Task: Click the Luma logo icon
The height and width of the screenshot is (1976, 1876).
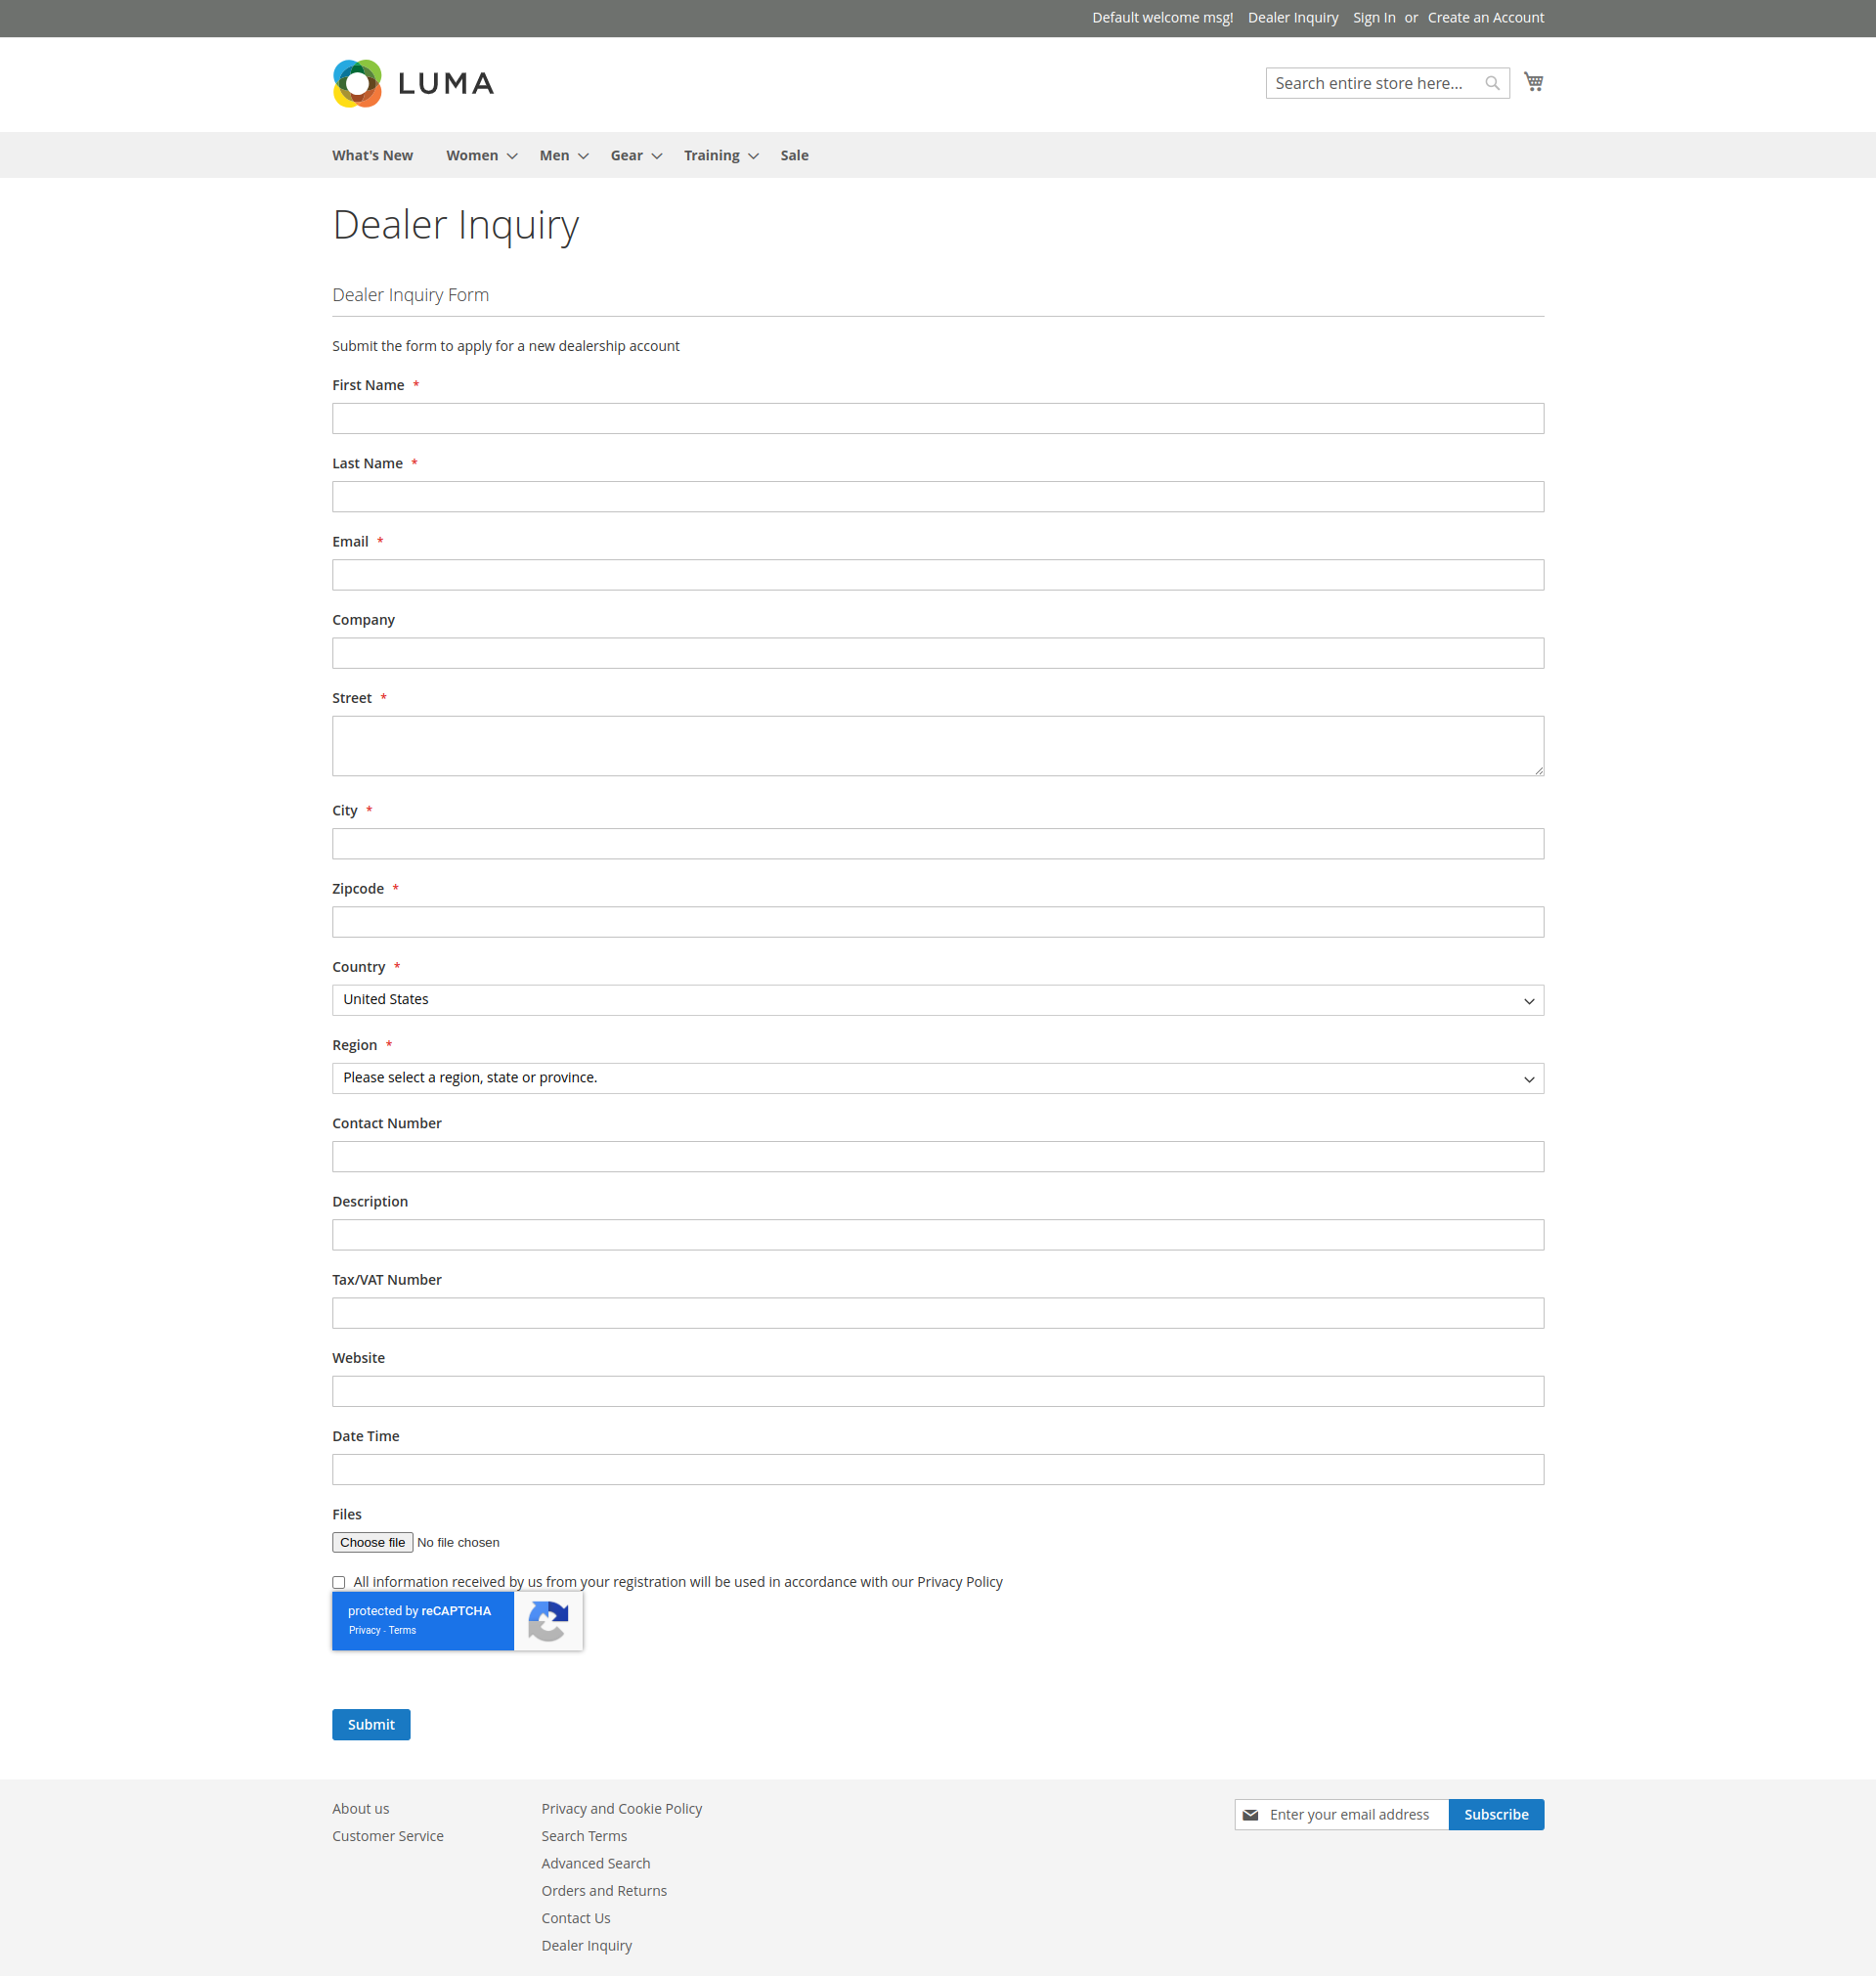Action: coord(357,83)
